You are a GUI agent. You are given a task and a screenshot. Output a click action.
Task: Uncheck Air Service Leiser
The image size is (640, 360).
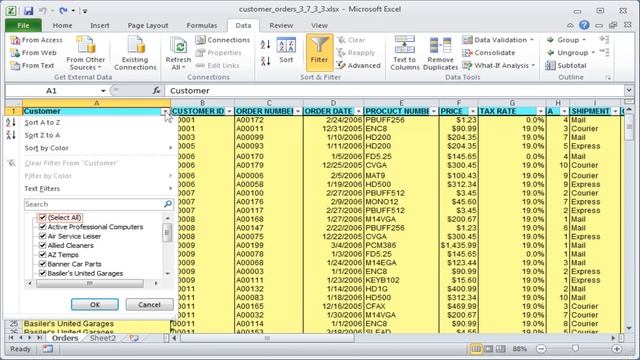(42, 236)
